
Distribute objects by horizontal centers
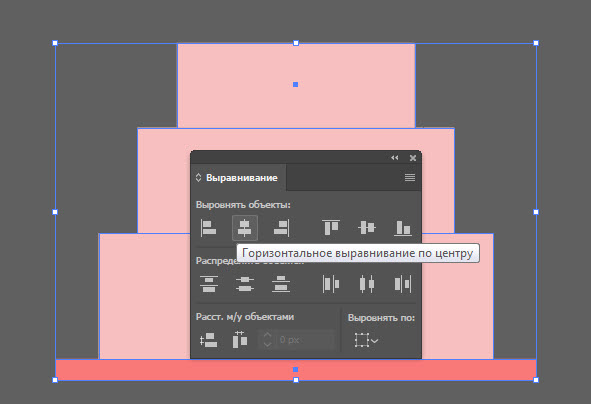tap(367, 284)
